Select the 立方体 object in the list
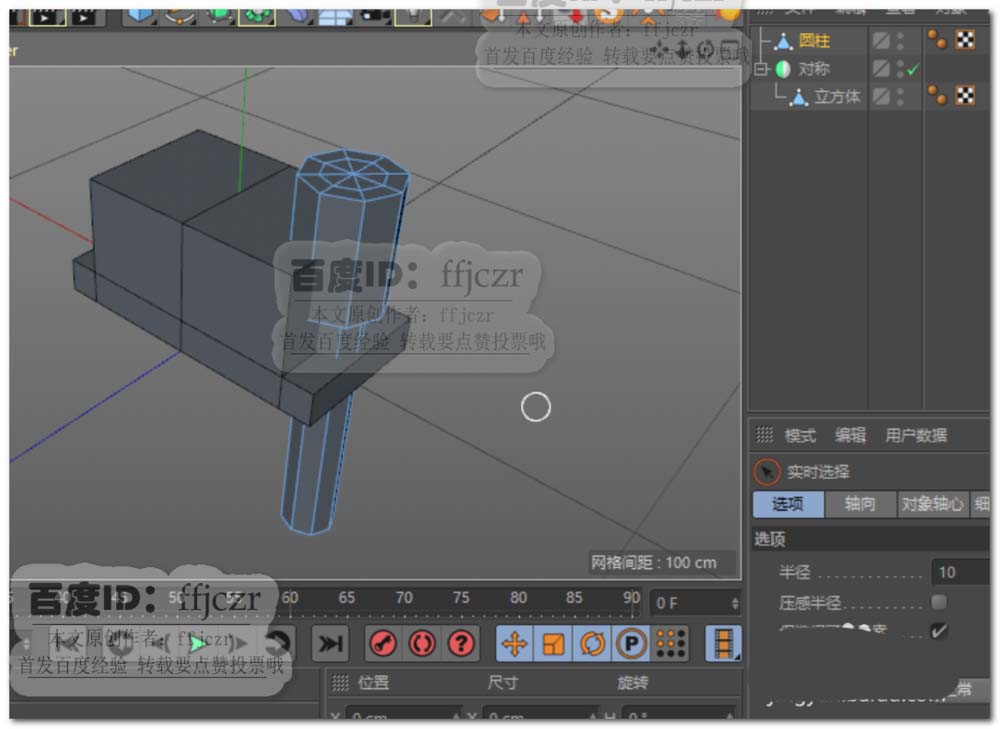Screen dimensions: 1000x729 837,97
